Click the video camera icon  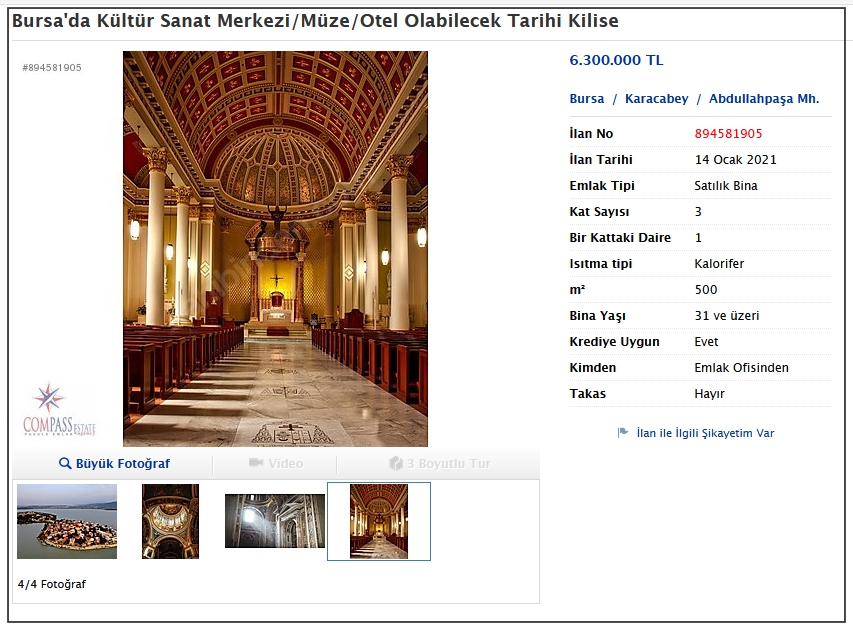pyautogui.click(x=256, y=464)
